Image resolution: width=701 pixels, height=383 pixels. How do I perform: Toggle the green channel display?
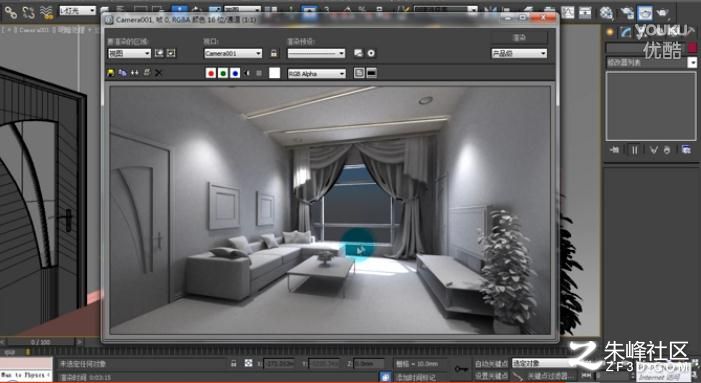click(223, 73)
